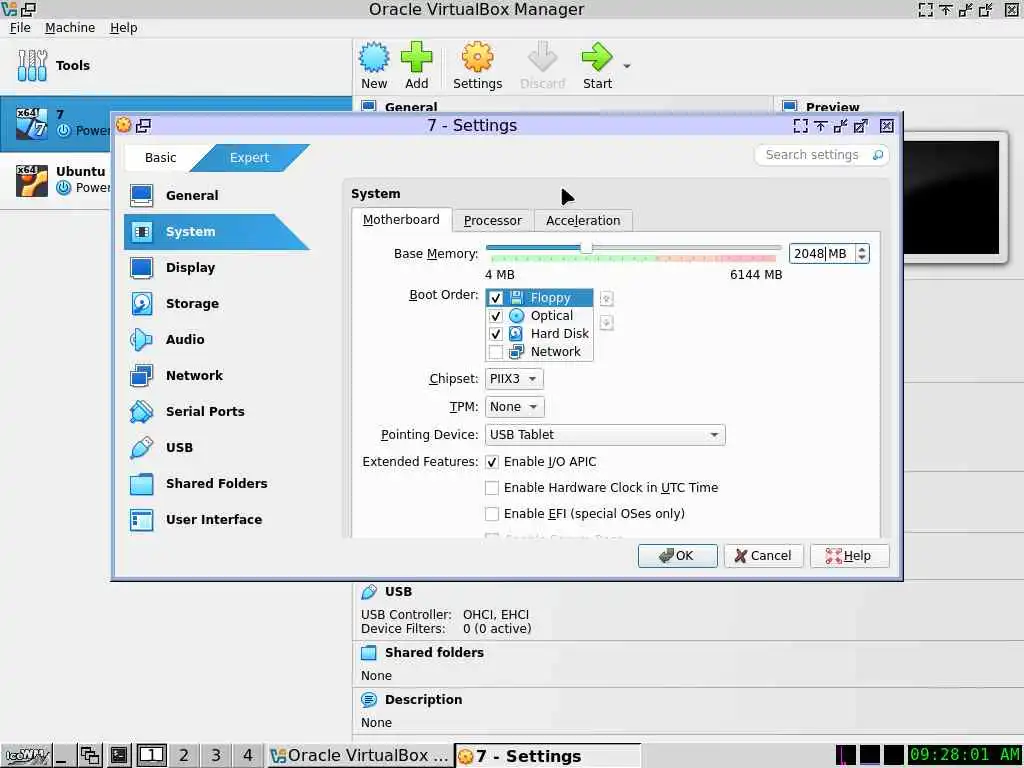Enable Hardware Clock in UTC Time

click(x=492, y=488)
